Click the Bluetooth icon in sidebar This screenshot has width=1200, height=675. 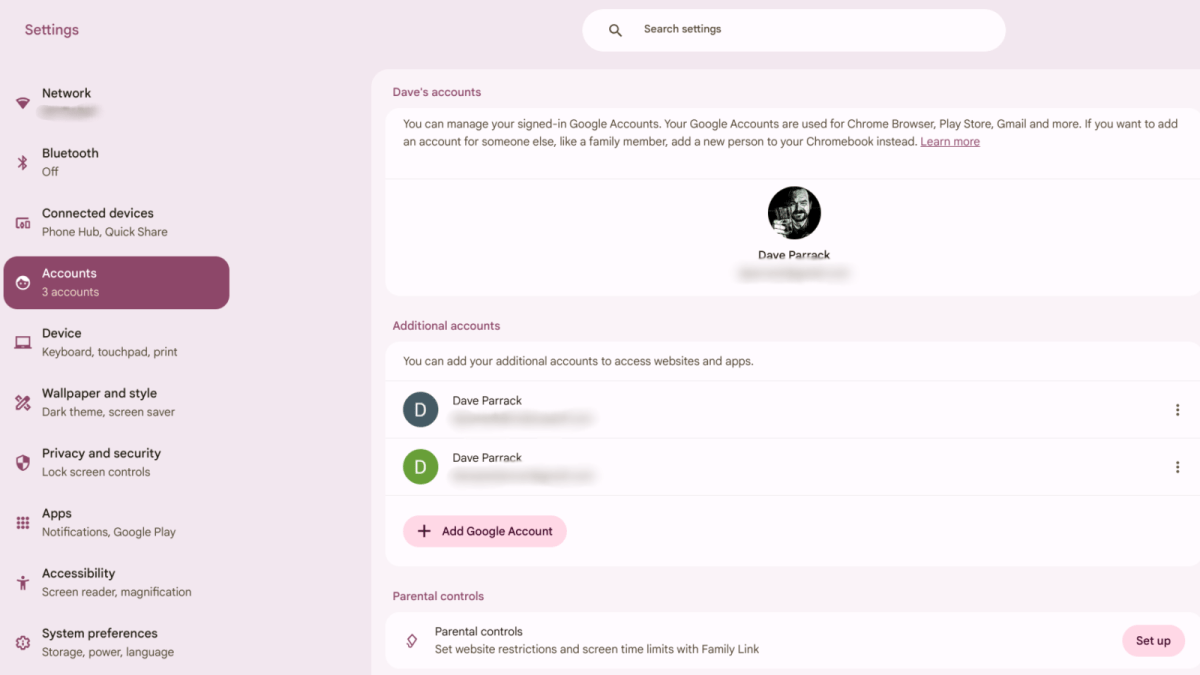click(x=23, y=163)
